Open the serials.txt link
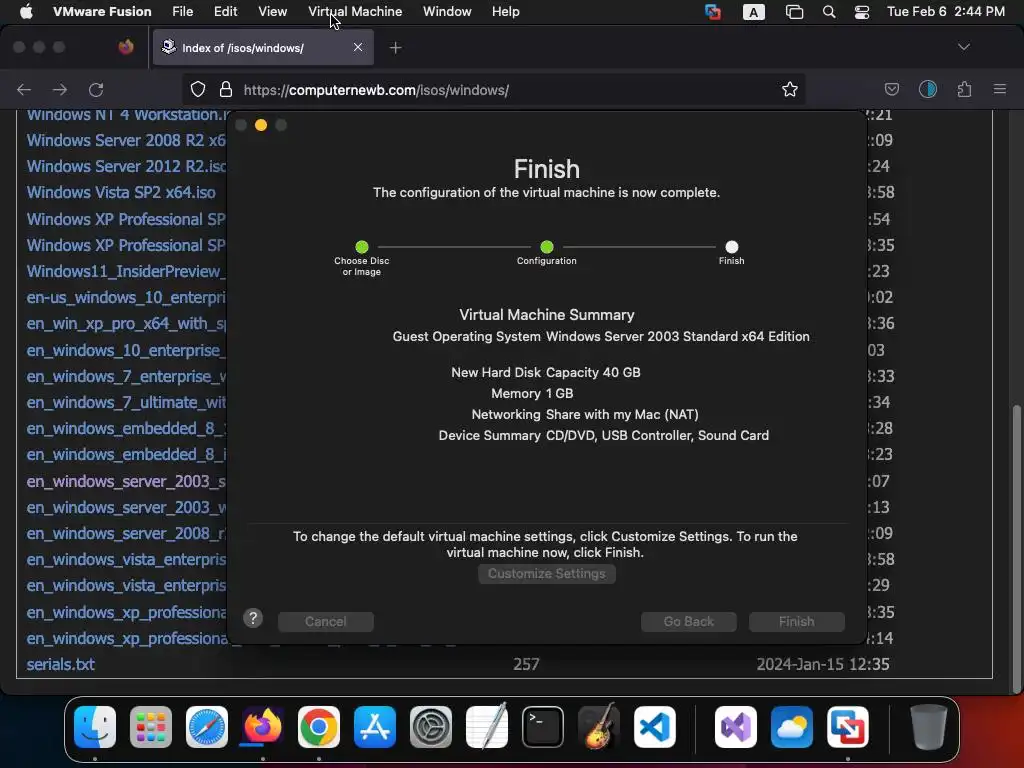This screenshot has height=768, width=1024. [x=60, y=665]
